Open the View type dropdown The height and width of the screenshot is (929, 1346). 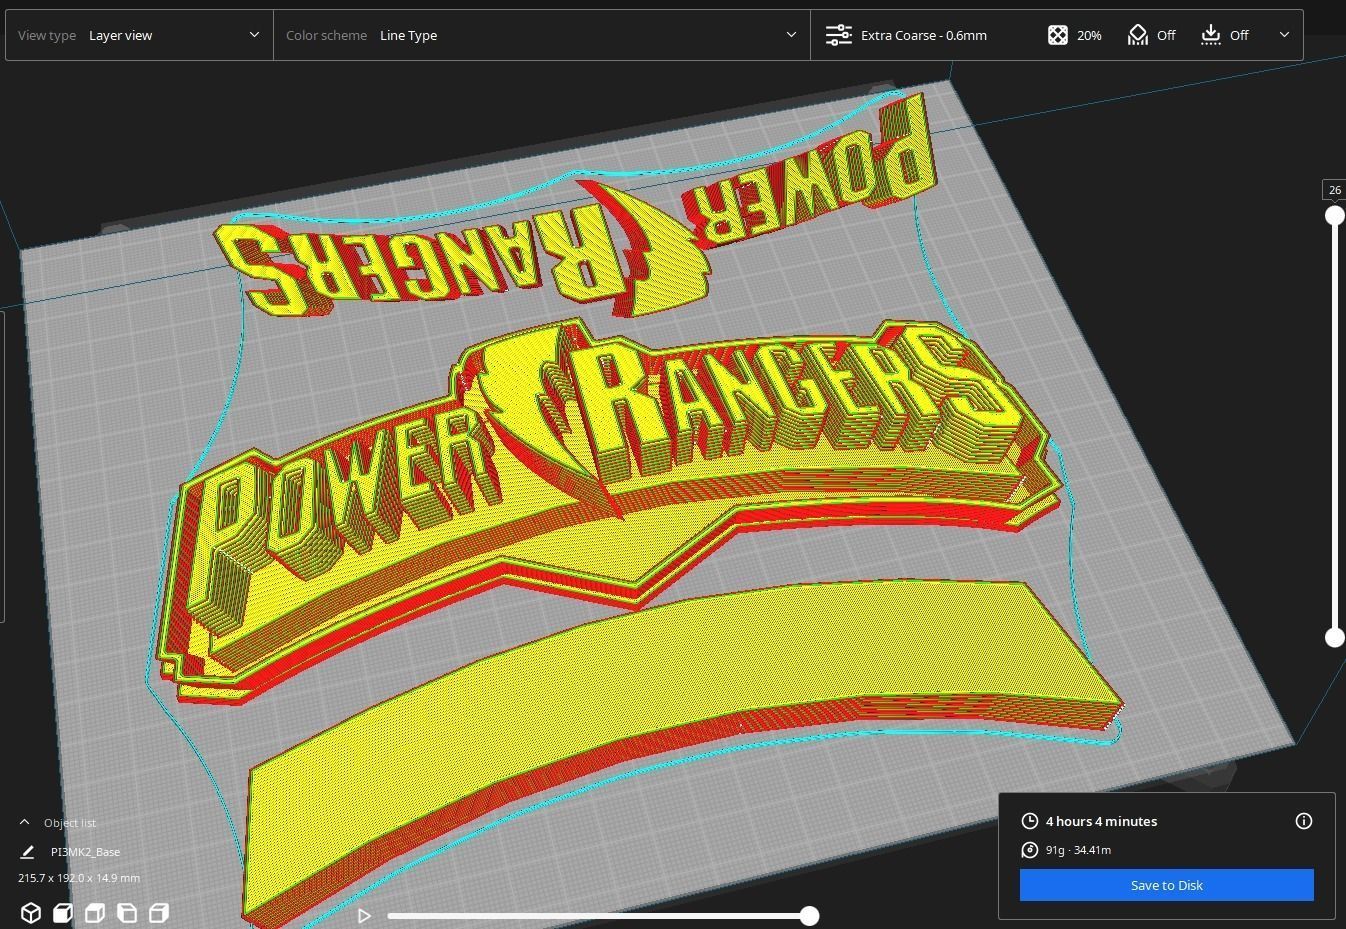(139, 35)
